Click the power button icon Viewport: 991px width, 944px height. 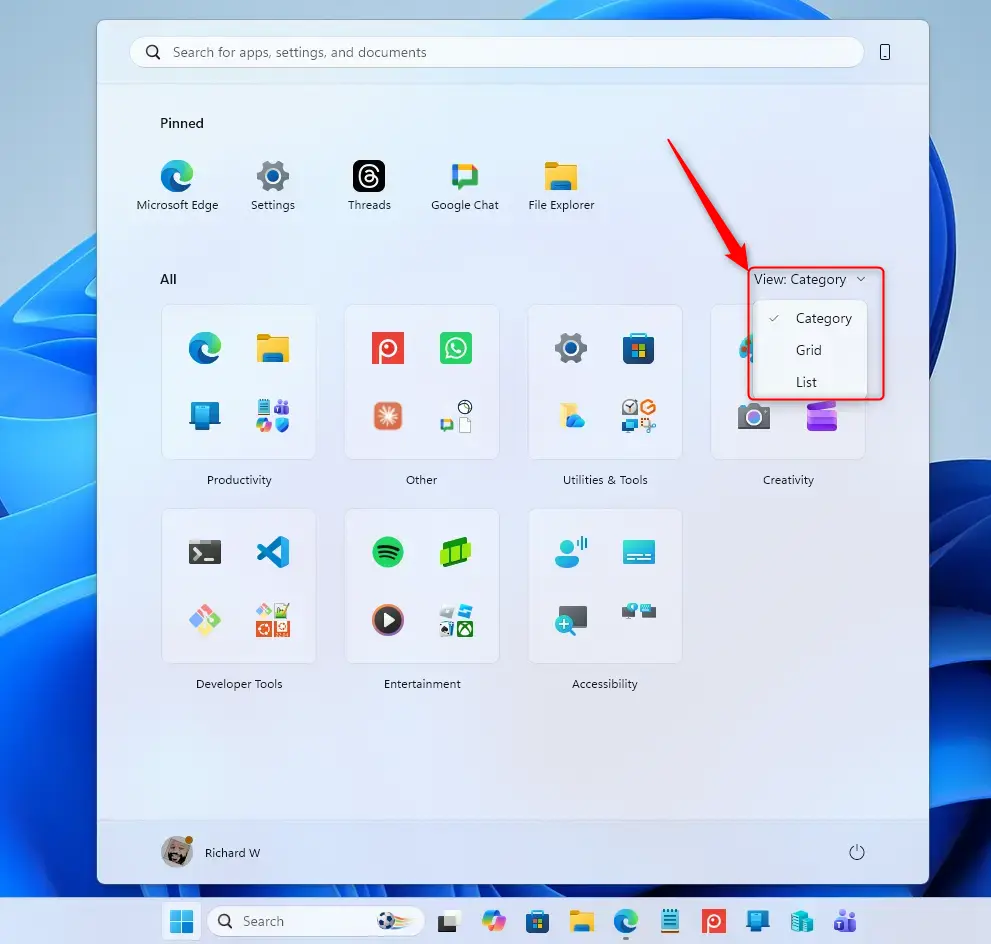(856, 852)
